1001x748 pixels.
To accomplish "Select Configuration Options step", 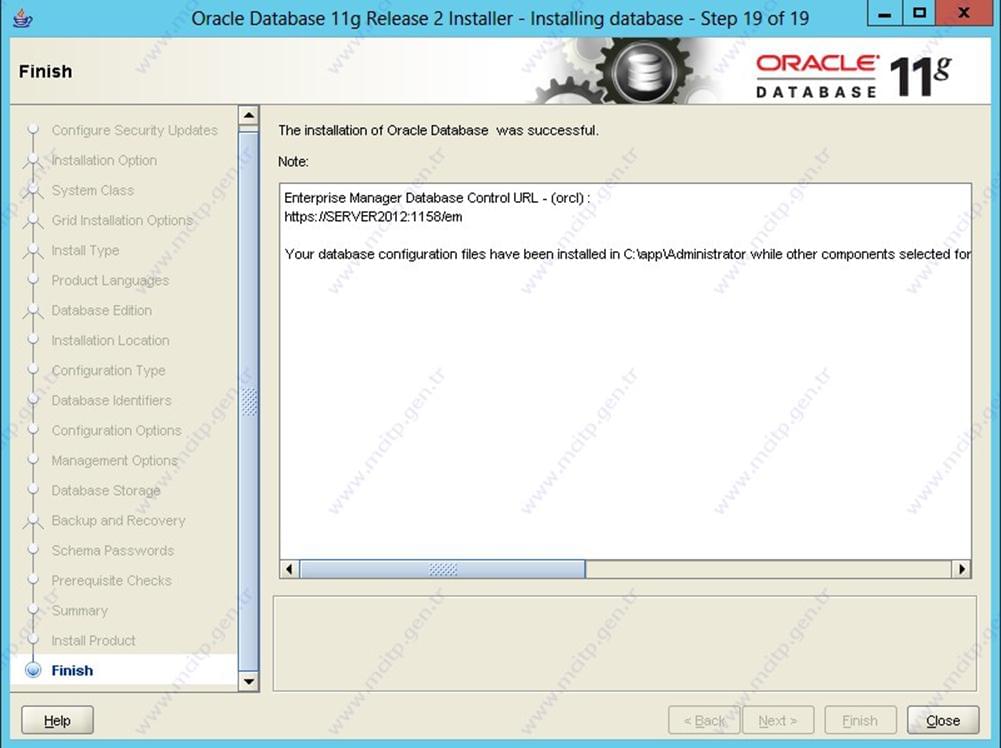I will click(x=116, y=430).
